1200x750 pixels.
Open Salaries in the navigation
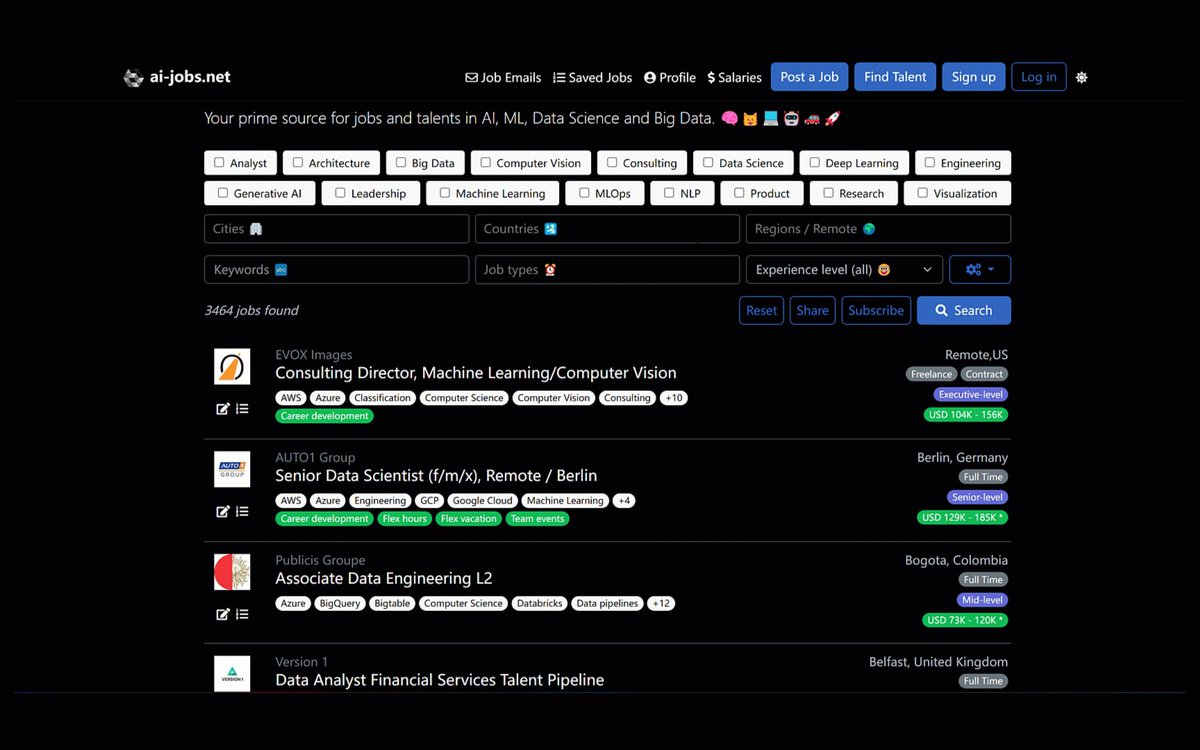pyautogui.click(x=734, y=77)
